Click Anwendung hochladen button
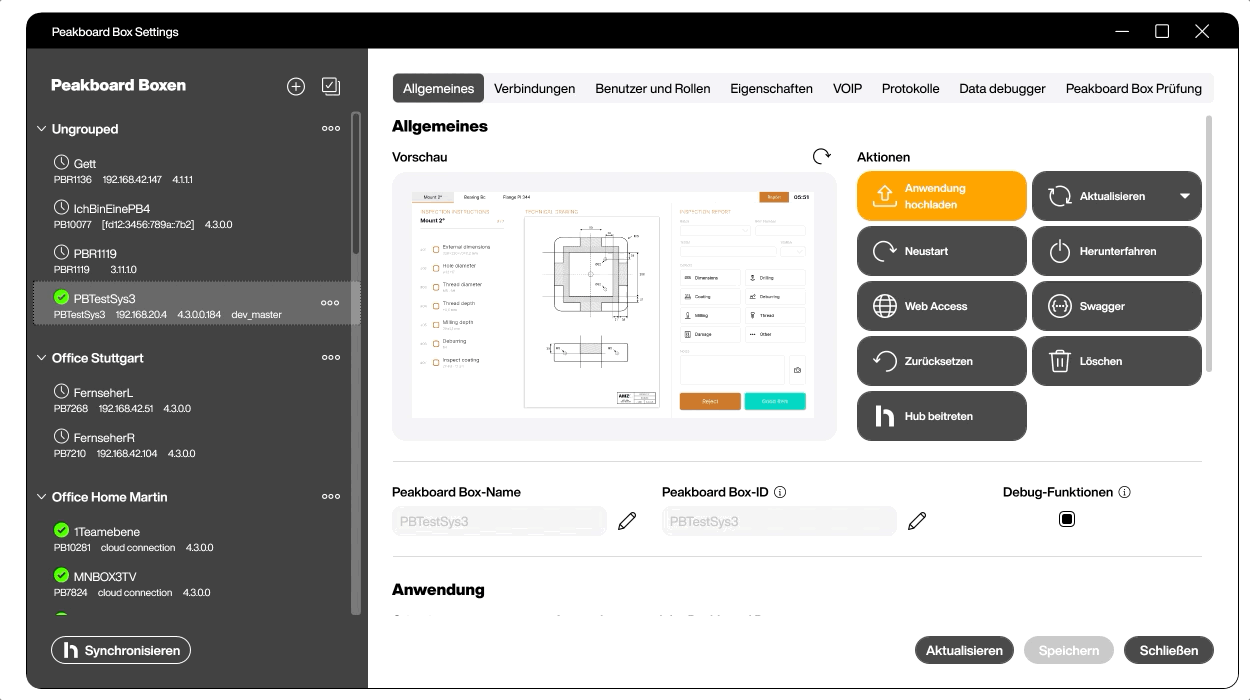 pyautogui.click(x=942, y=196)
